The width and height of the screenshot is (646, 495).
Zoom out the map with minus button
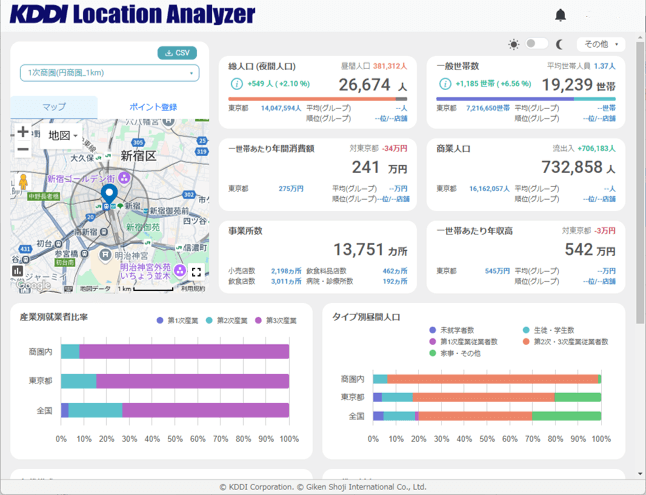point(23,149)
